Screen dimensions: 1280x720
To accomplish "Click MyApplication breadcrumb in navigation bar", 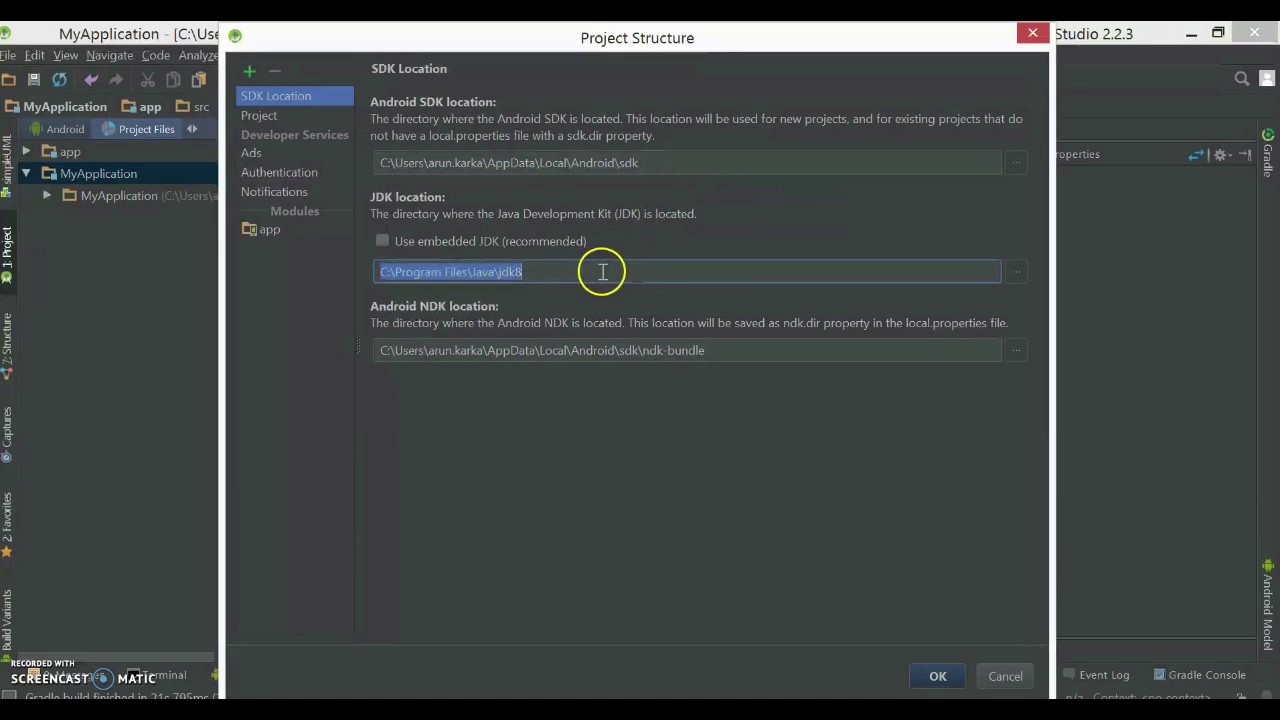I will tap(56, 107).
